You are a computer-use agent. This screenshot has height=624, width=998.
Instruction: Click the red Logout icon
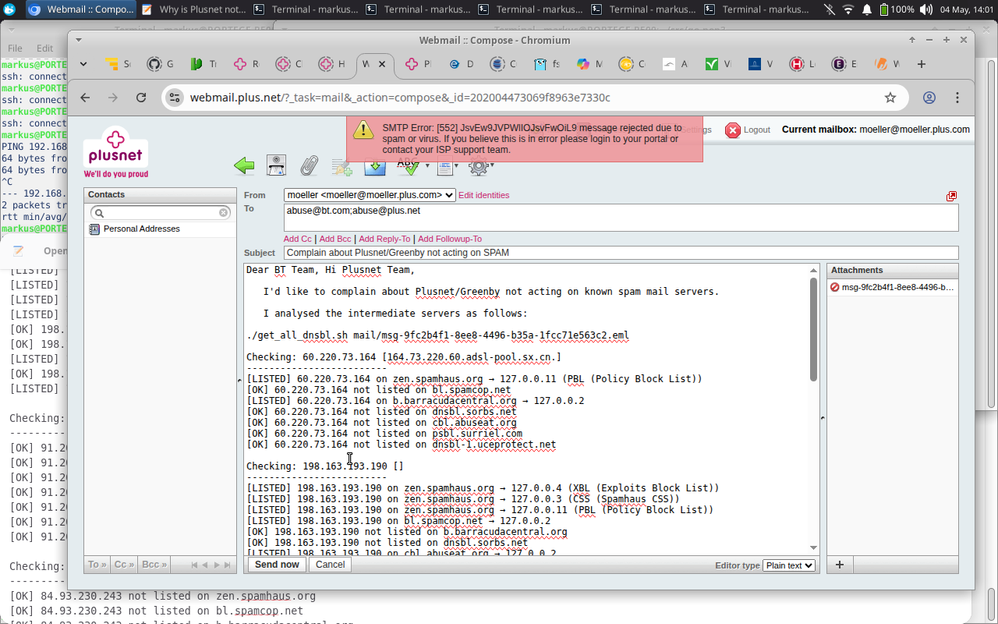[733, 130]
